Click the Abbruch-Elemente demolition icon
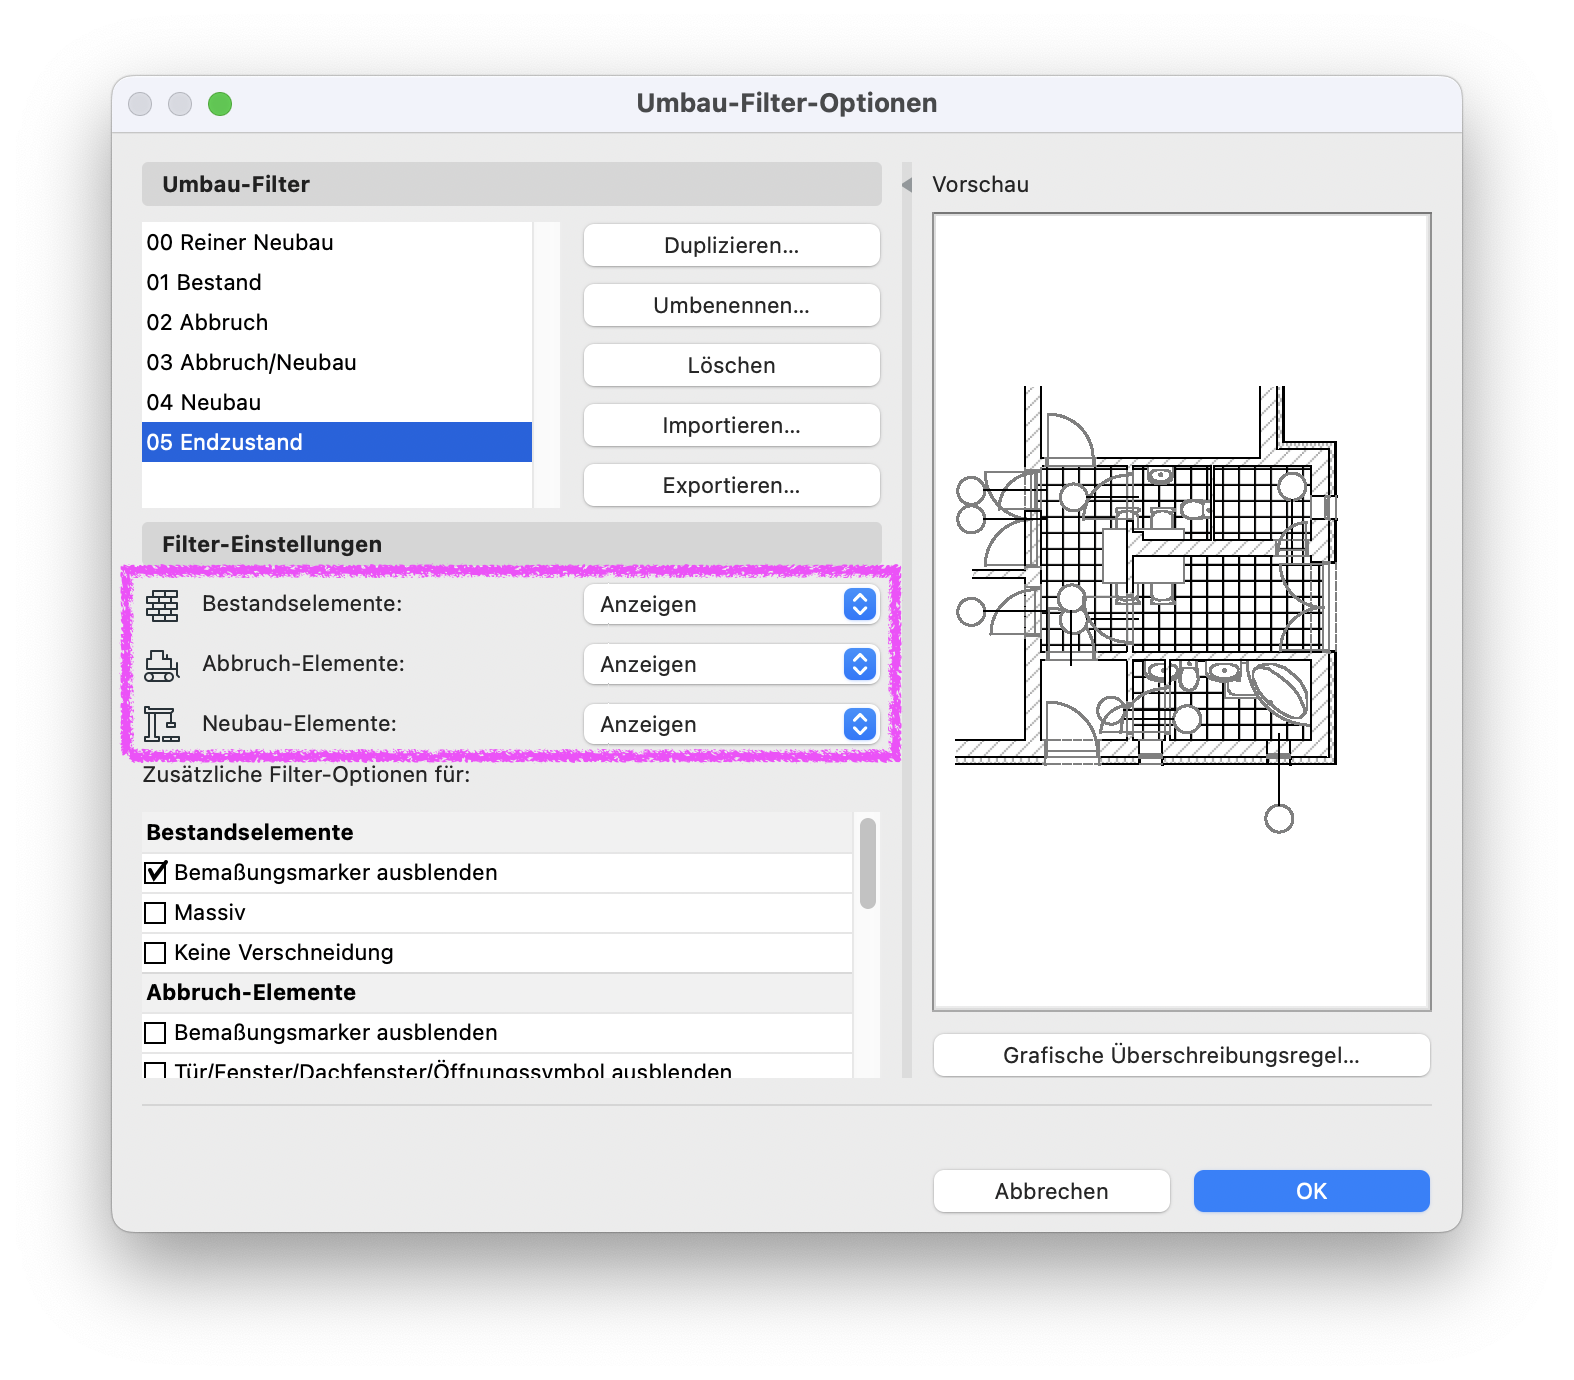The width and height of the screenshot is (1574, 1380). click(162, 665)
